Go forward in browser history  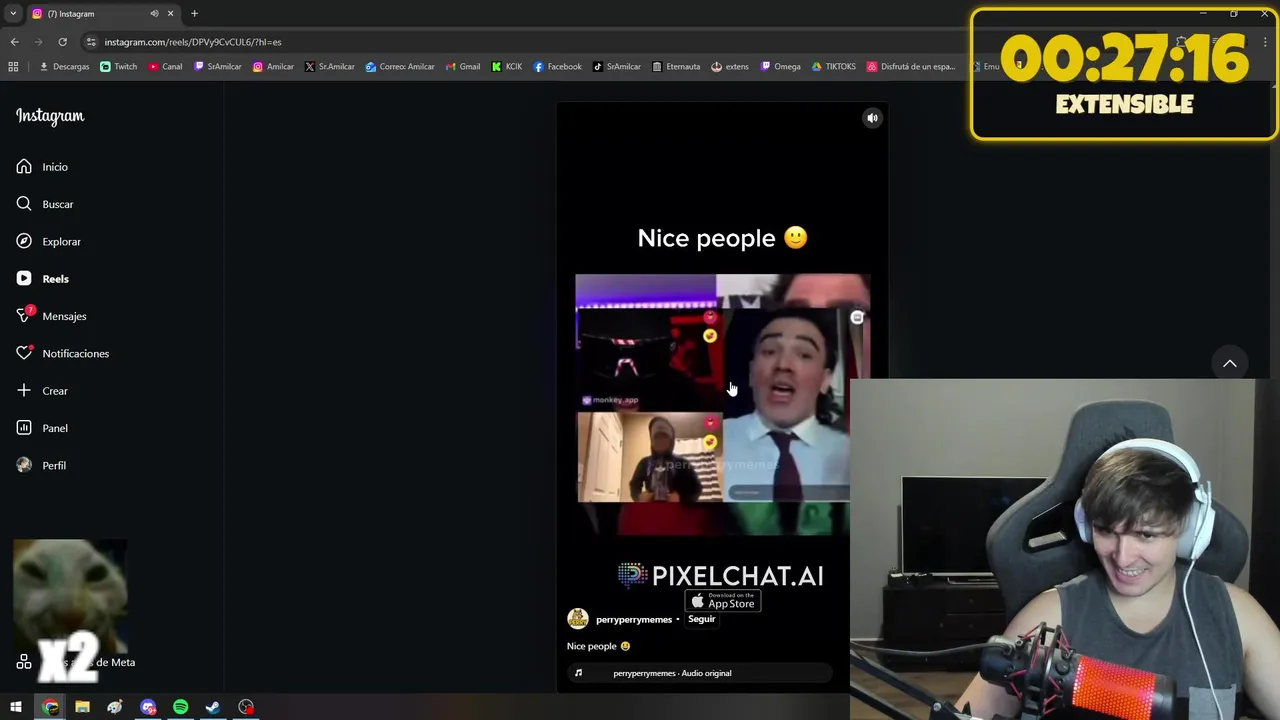(x=38, y=42)
